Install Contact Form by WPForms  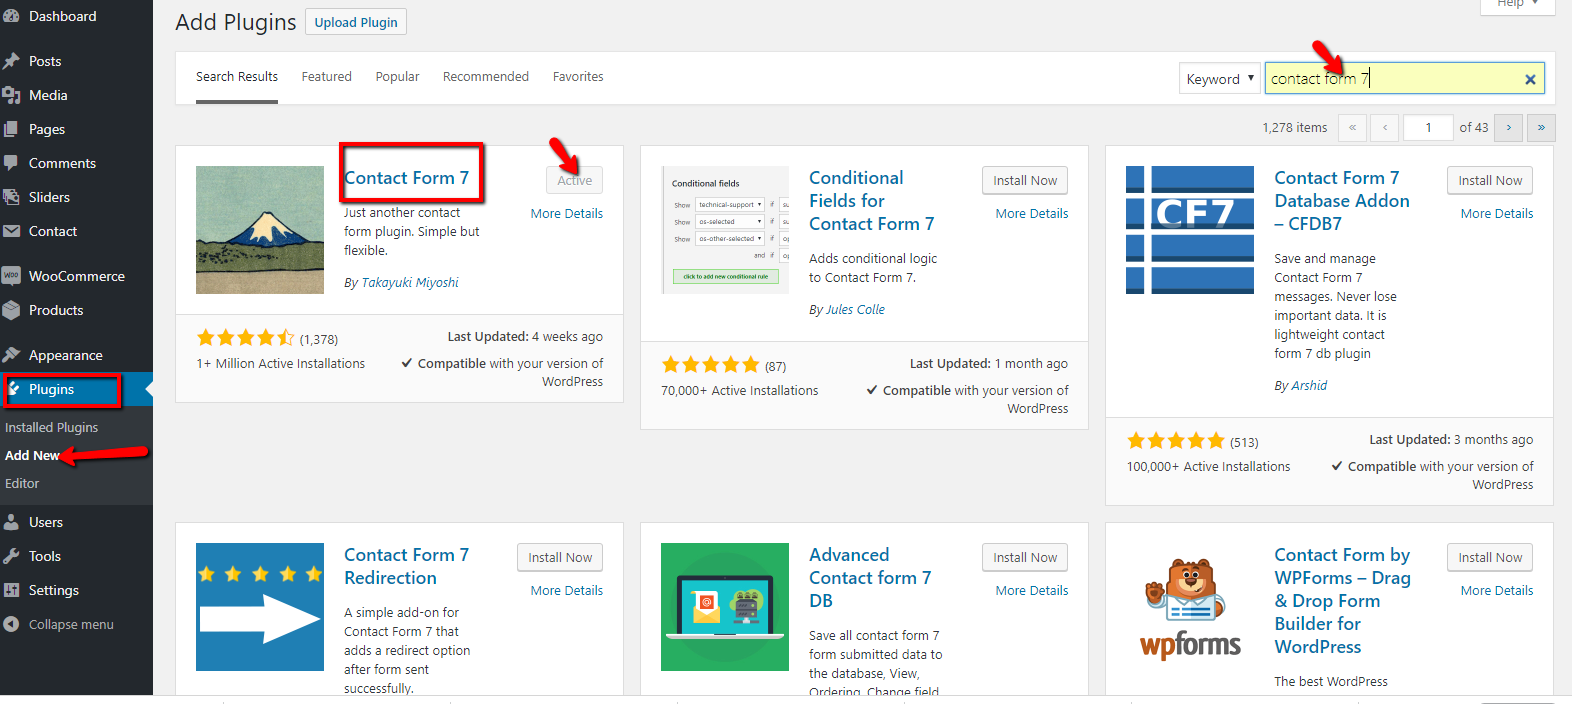1490,557
